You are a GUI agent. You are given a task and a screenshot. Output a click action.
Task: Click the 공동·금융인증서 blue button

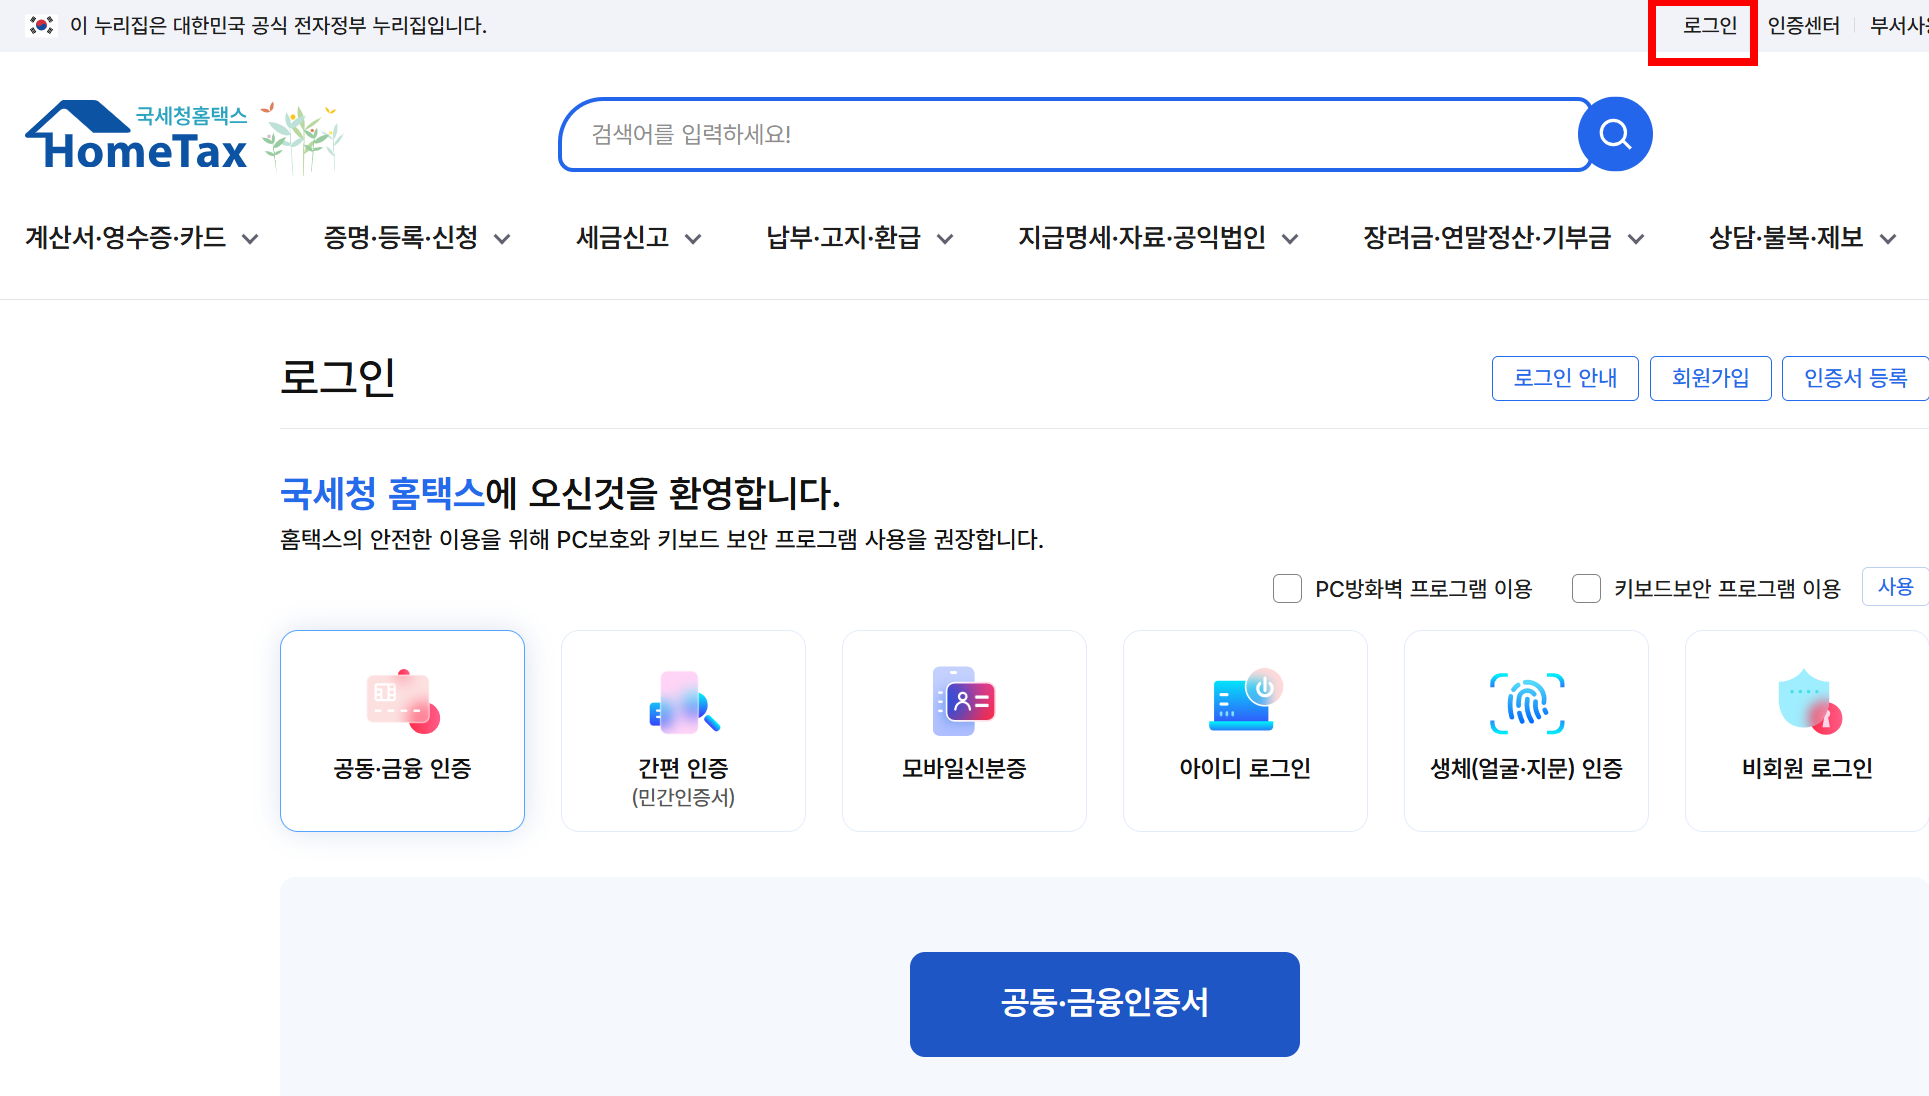[1104, 1004]
